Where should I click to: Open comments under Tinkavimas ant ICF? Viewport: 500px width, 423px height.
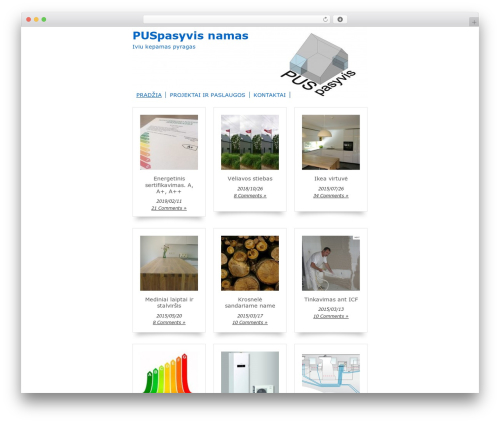point(331,316)
